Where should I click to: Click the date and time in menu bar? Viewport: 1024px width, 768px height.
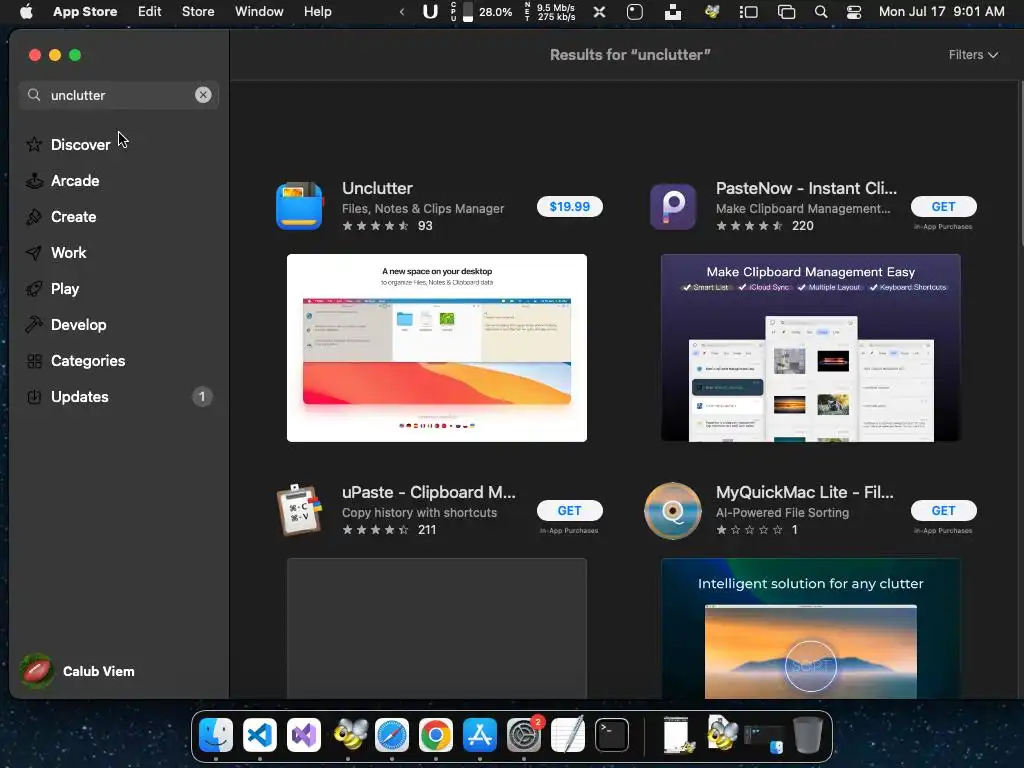coord(941,12)
